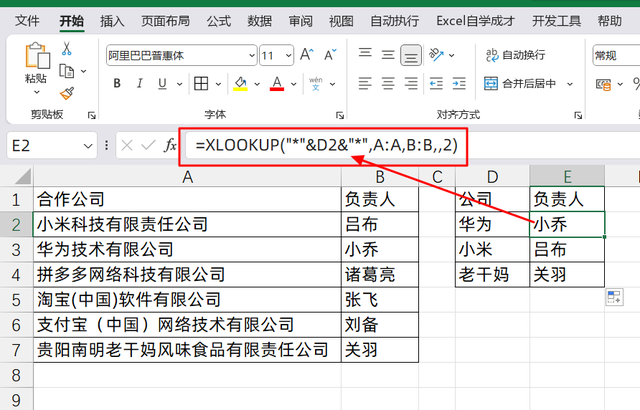Switch to the 公式 tab
This screenshot has width=640, height=410.
click(218, 21)
